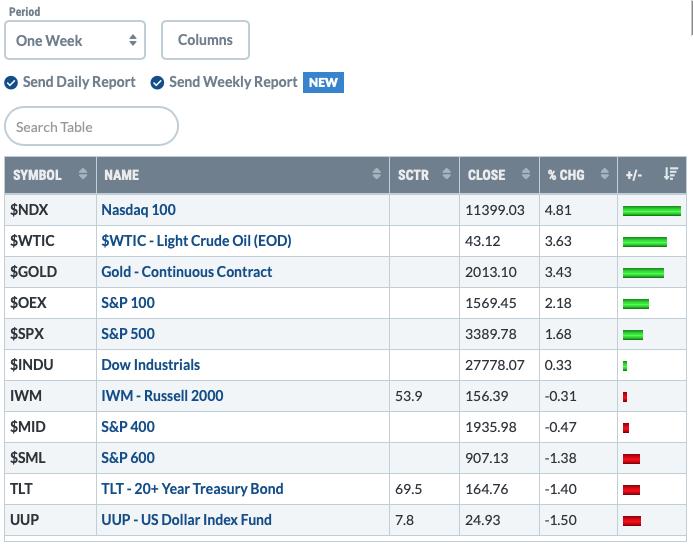This screenshot has width=693, height=547.
Task: Open $WTIC - Light Crude Oil (EOD) link
Action: pos(196,241)
